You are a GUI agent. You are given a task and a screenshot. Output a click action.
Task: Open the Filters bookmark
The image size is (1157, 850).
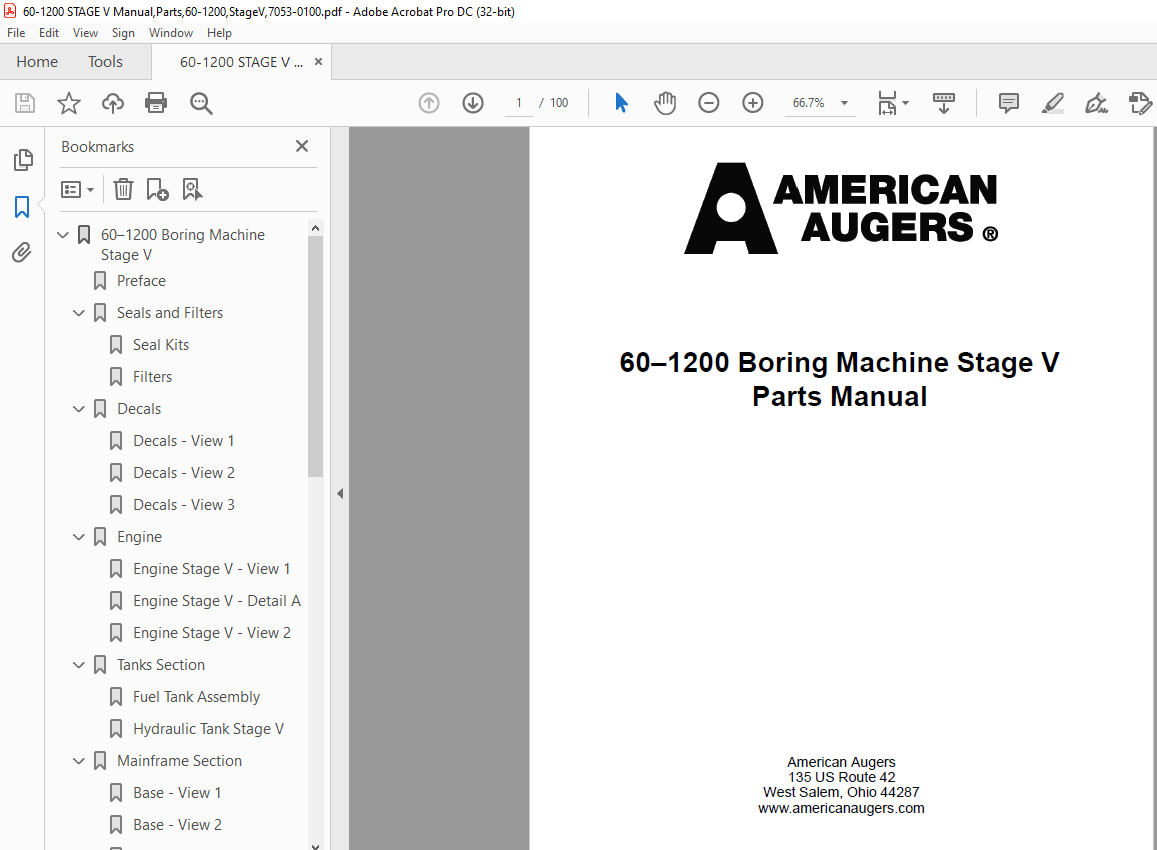click(x=152, y=377)
